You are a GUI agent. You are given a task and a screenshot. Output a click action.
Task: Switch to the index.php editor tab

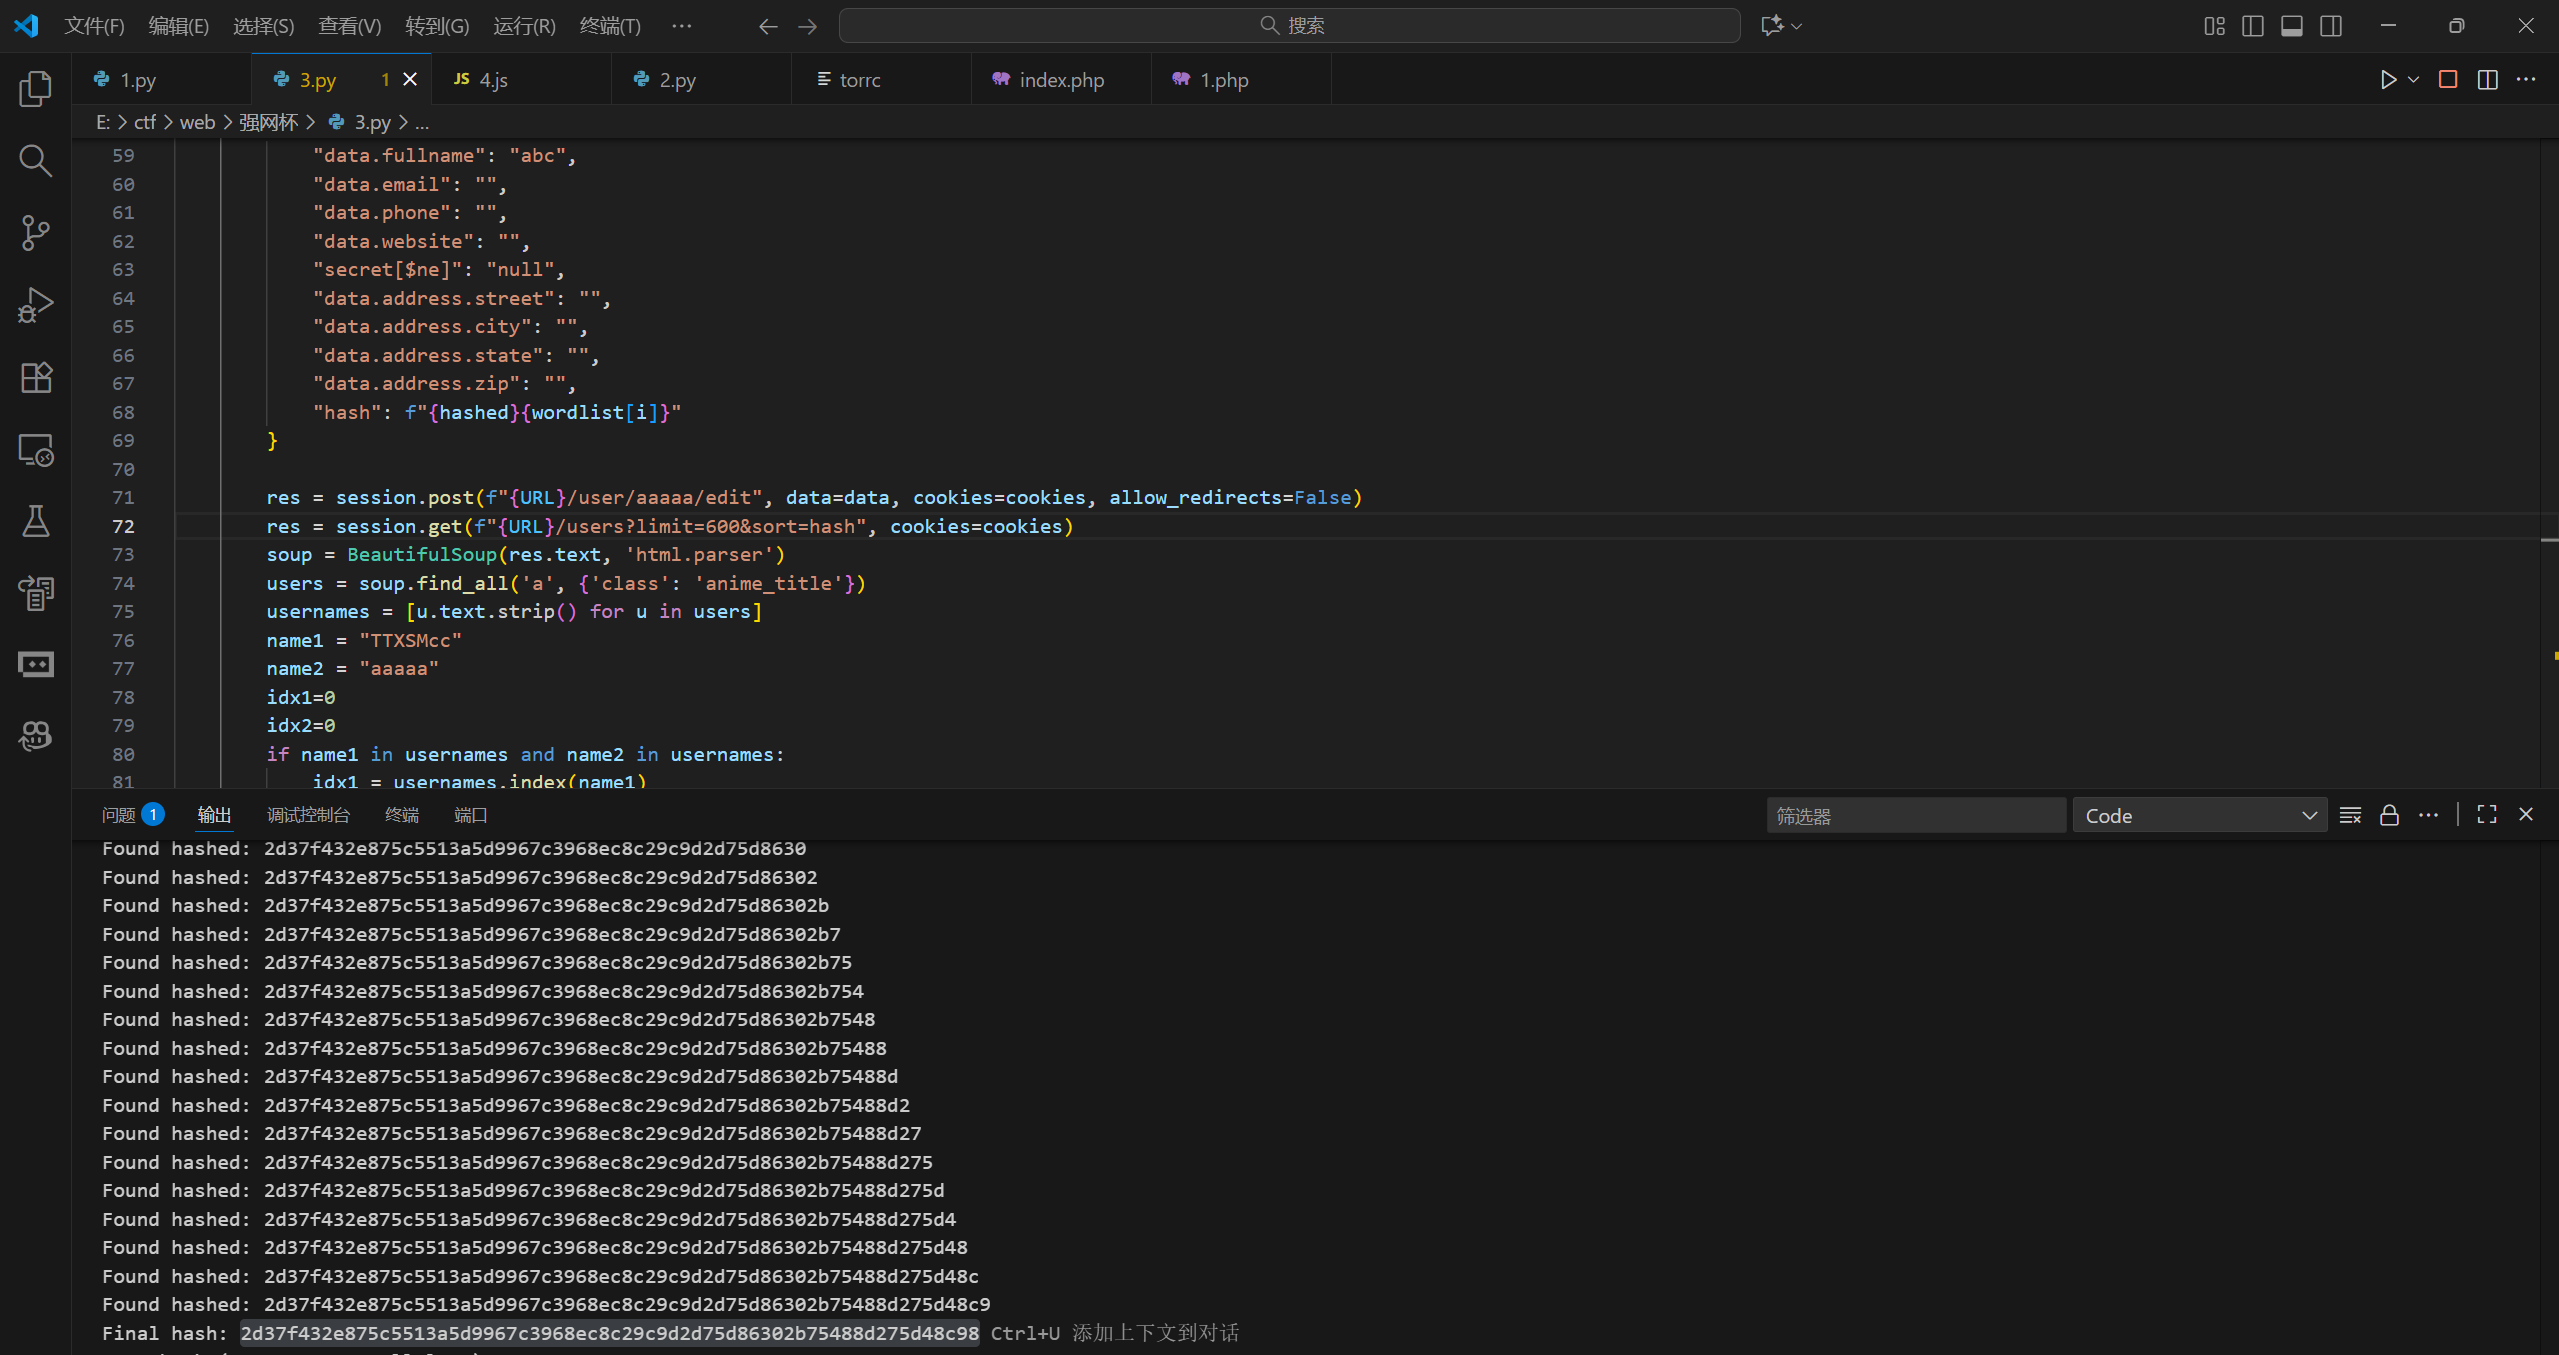coord(1060,80)
